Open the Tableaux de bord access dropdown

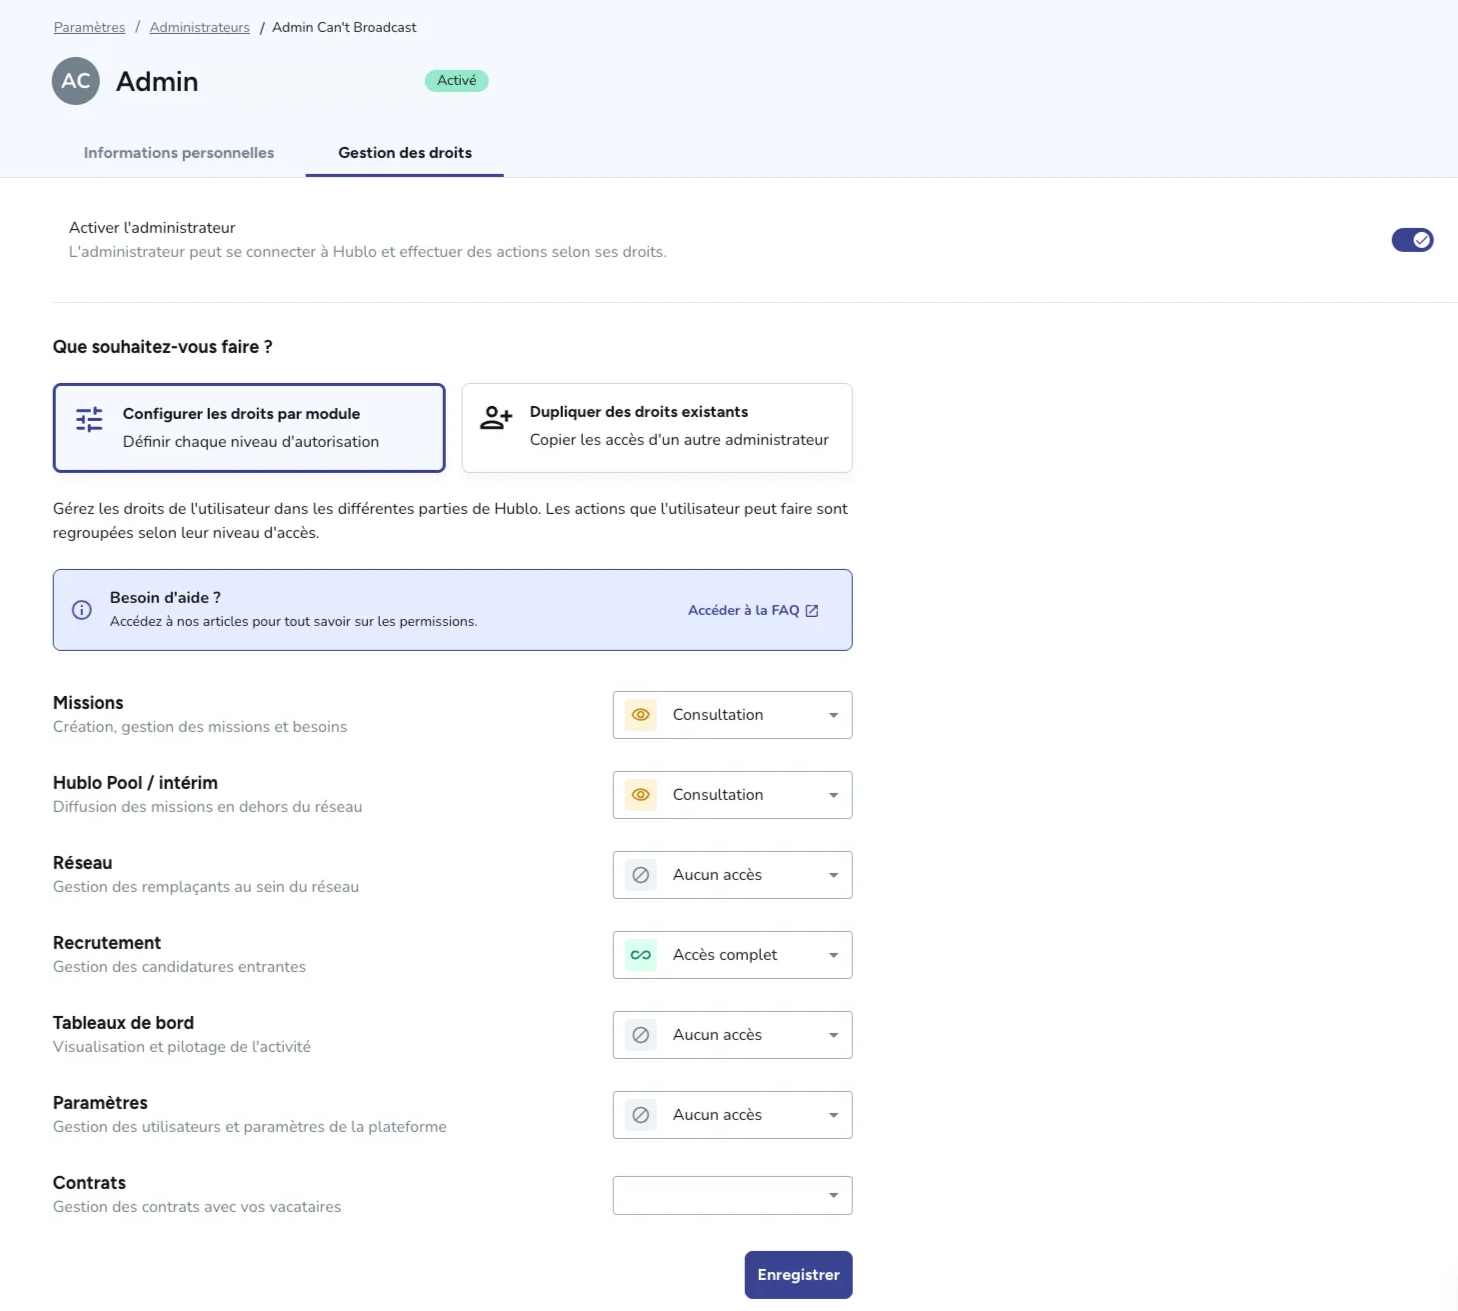732,1035
